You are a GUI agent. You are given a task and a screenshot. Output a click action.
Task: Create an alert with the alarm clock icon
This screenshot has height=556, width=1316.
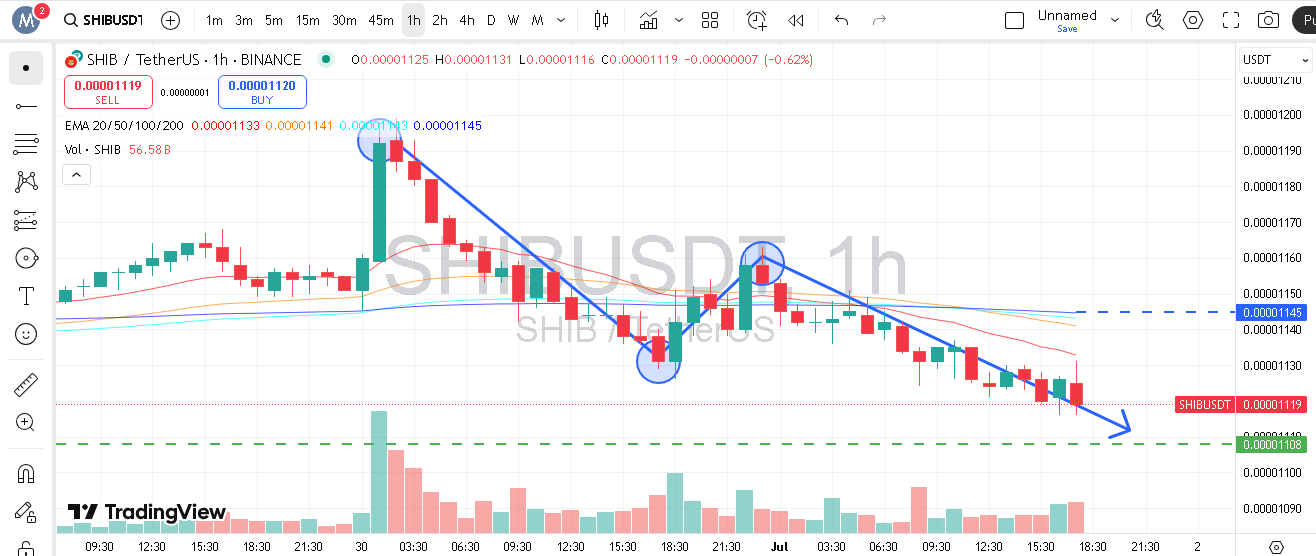[757, 20]
